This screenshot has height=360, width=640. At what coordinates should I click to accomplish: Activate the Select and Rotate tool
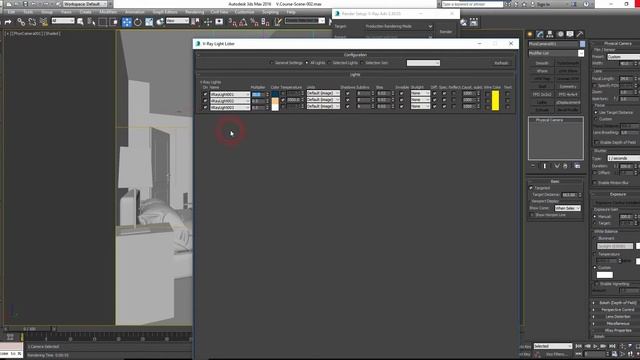(138, 22)
